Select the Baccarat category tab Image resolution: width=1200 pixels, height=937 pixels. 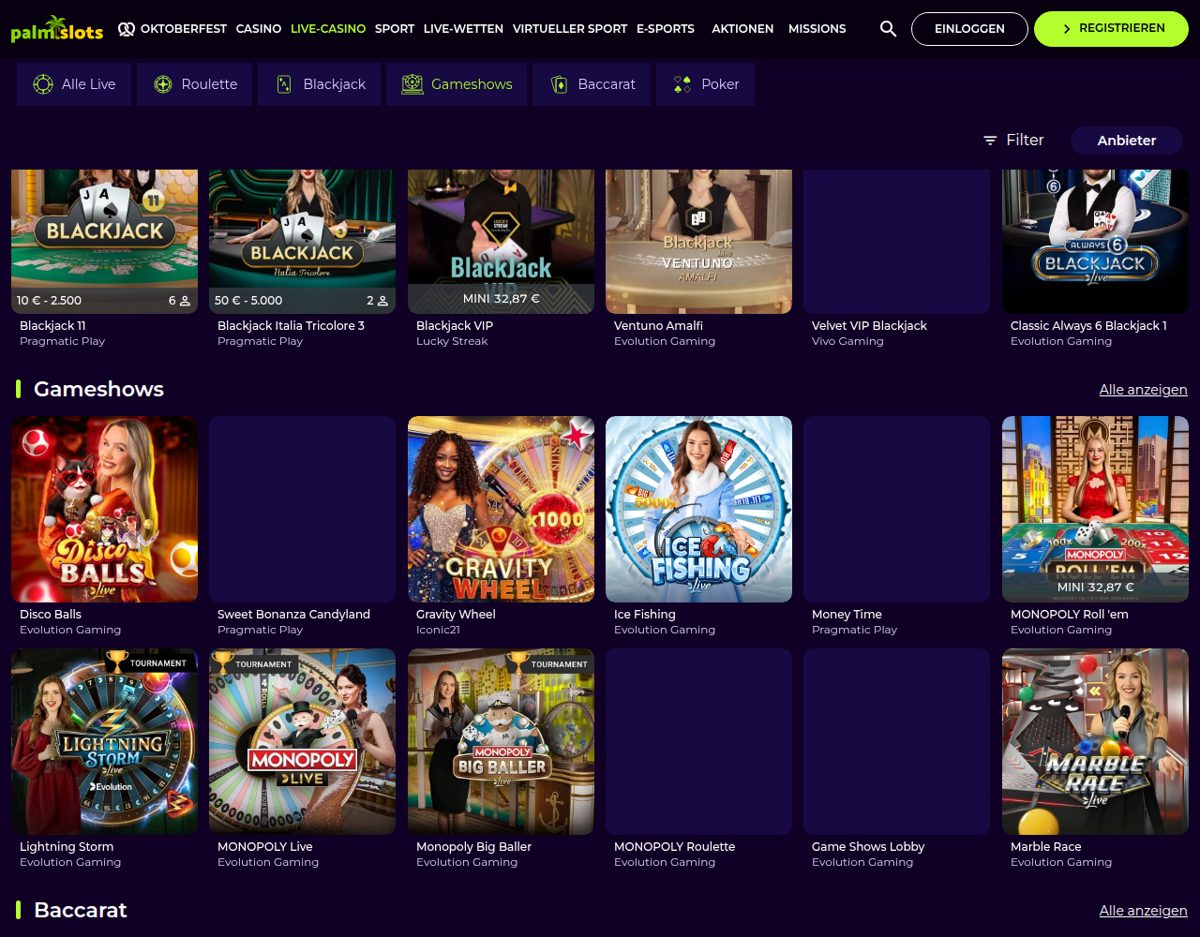click(x=591, y=84)
